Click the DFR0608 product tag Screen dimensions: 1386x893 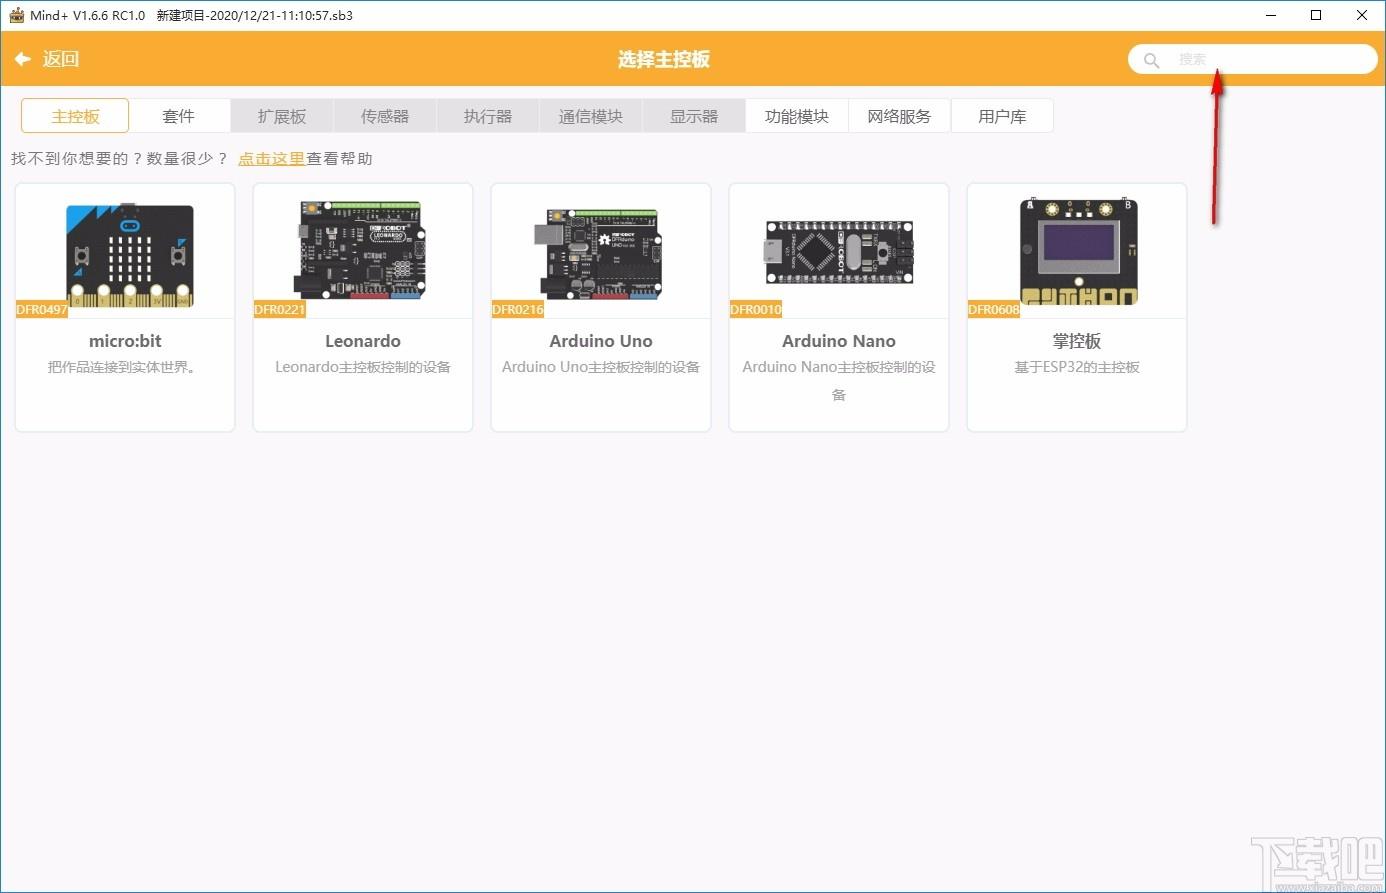(994, 310)
